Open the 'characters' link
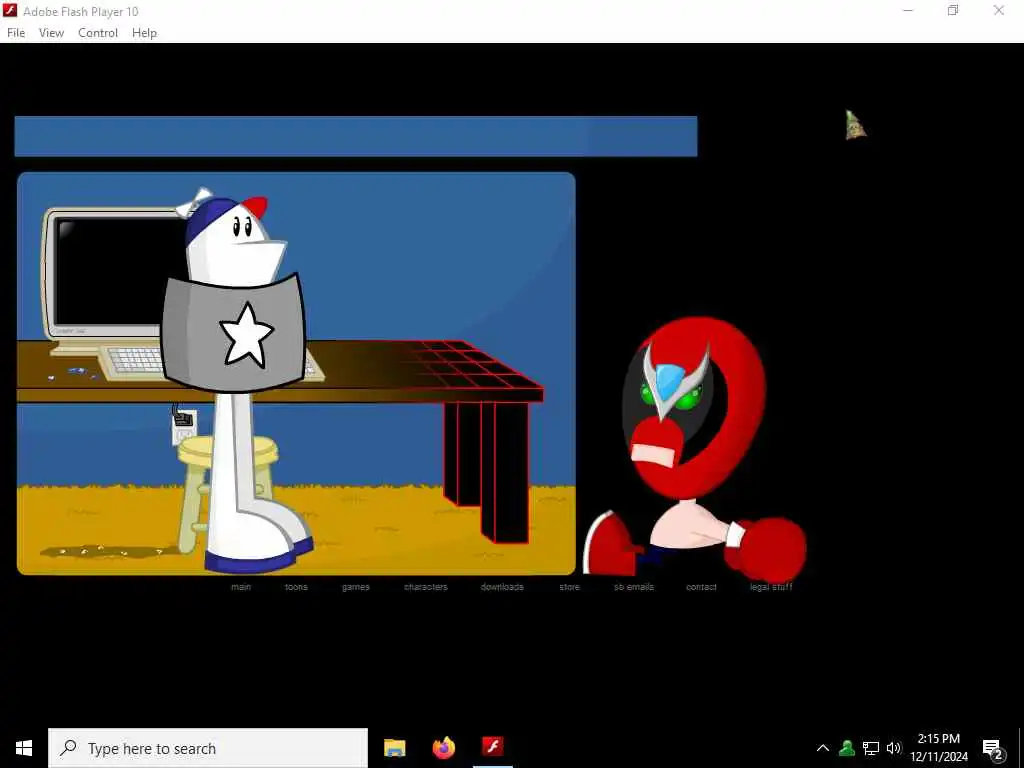This screenshot has height=768, width=1024. pyautogui.click(x=426, y=586)
